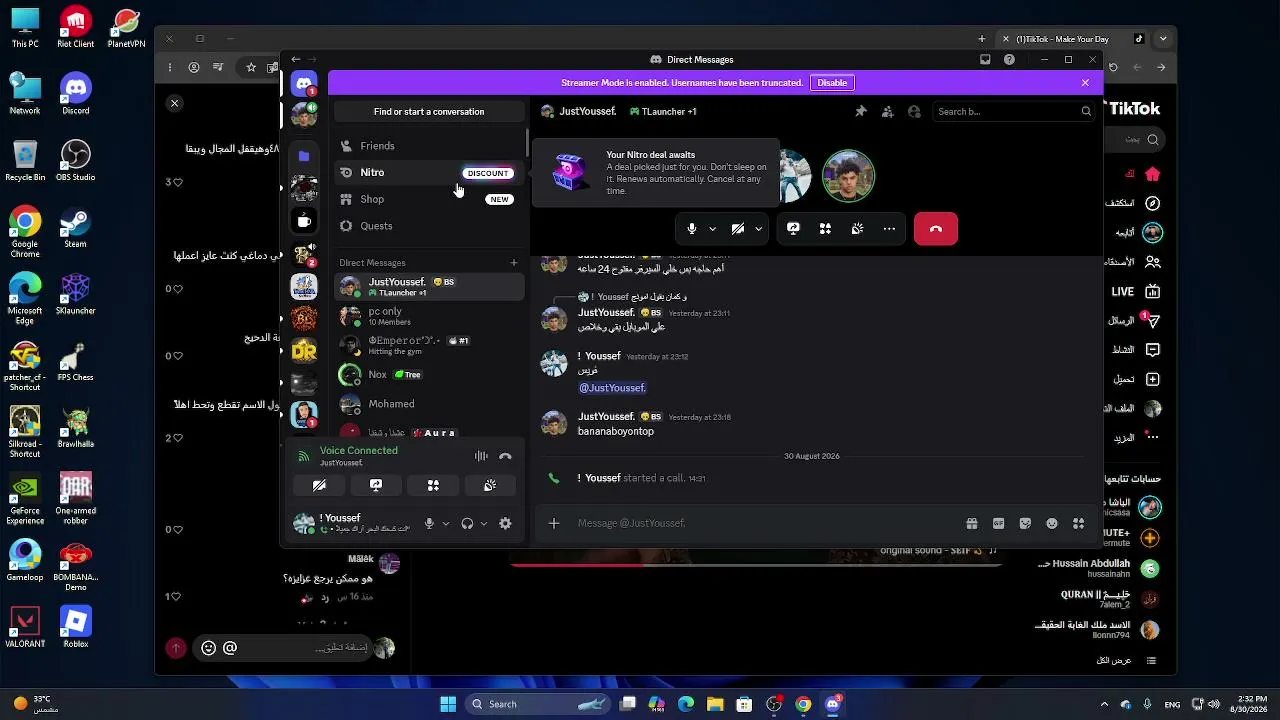Create a new DM with plus icon
The height and width of the screenshot is (720, 1280).
pyautogui.click(x=514, y=263)
